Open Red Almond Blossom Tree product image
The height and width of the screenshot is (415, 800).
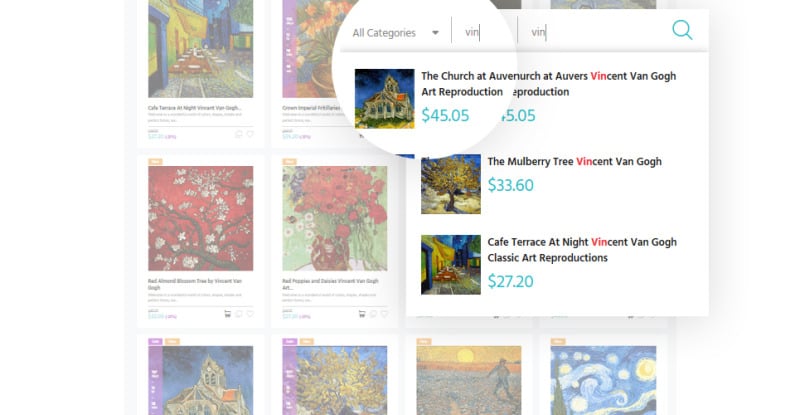[201, 218]
